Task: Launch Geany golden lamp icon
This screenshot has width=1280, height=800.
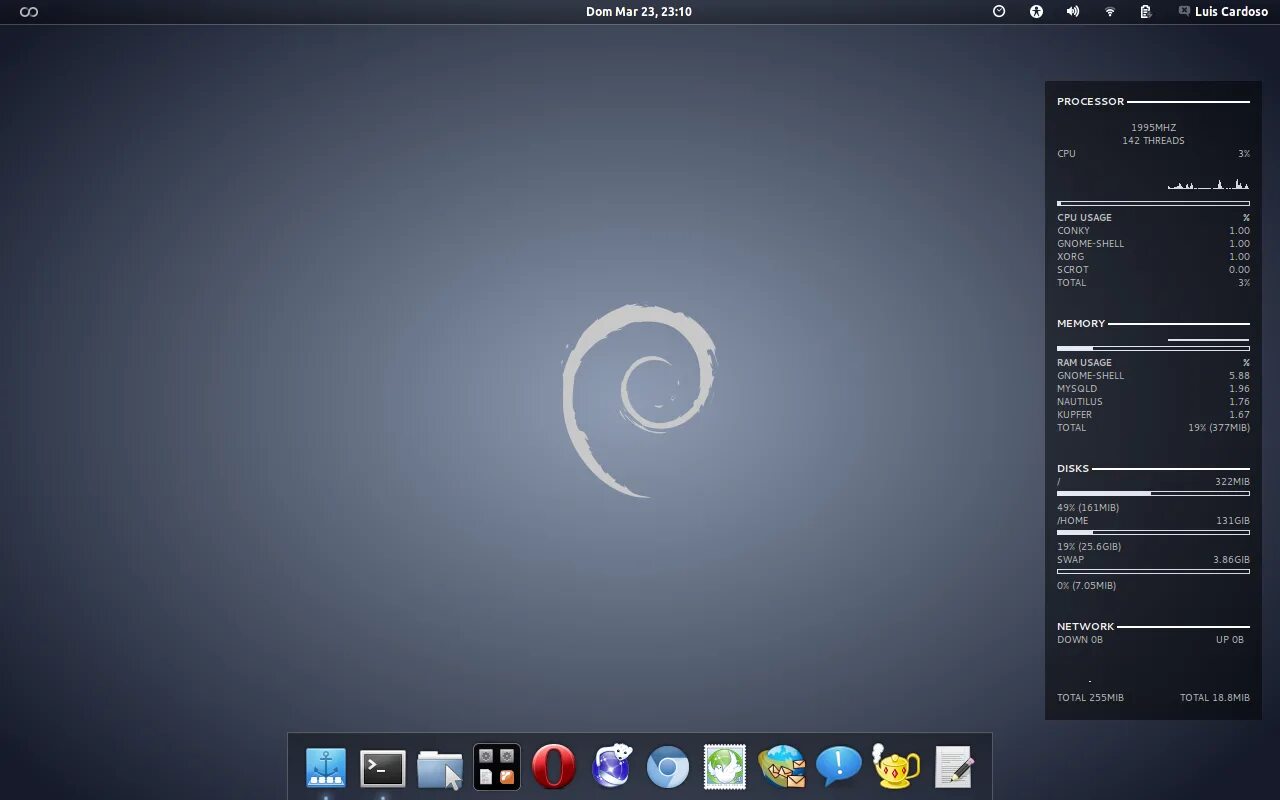Action: pos(896,767)
